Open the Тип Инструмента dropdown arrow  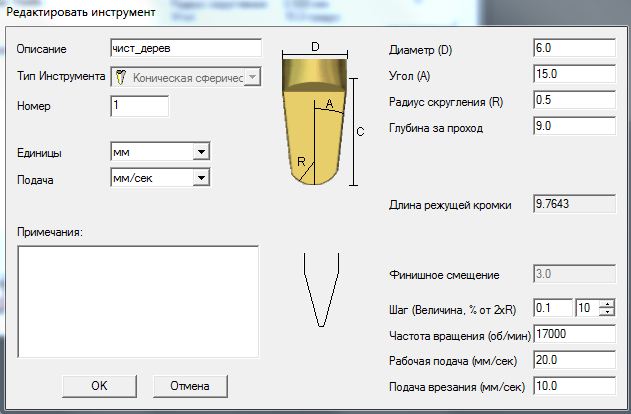252,77
